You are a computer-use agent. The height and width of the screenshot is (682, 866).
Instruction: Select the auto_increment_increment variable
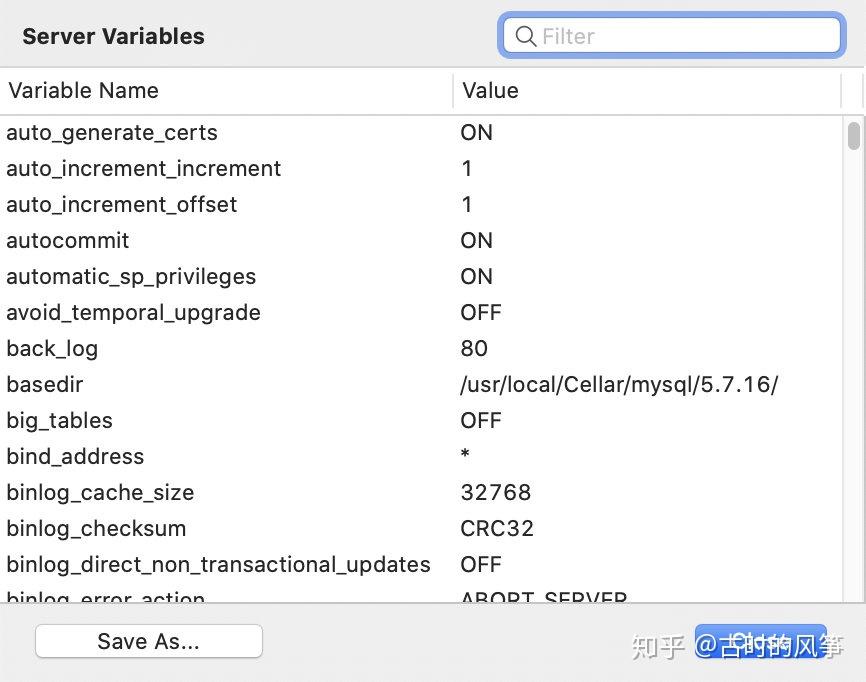click(144, 169)
